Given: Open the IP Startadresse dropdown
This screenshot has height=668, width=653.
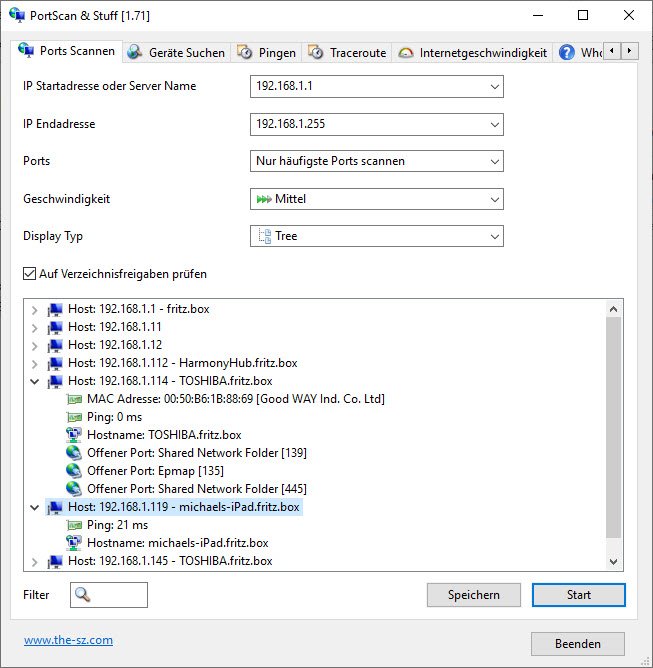Looking at the screenshot, I should (495, 86).
